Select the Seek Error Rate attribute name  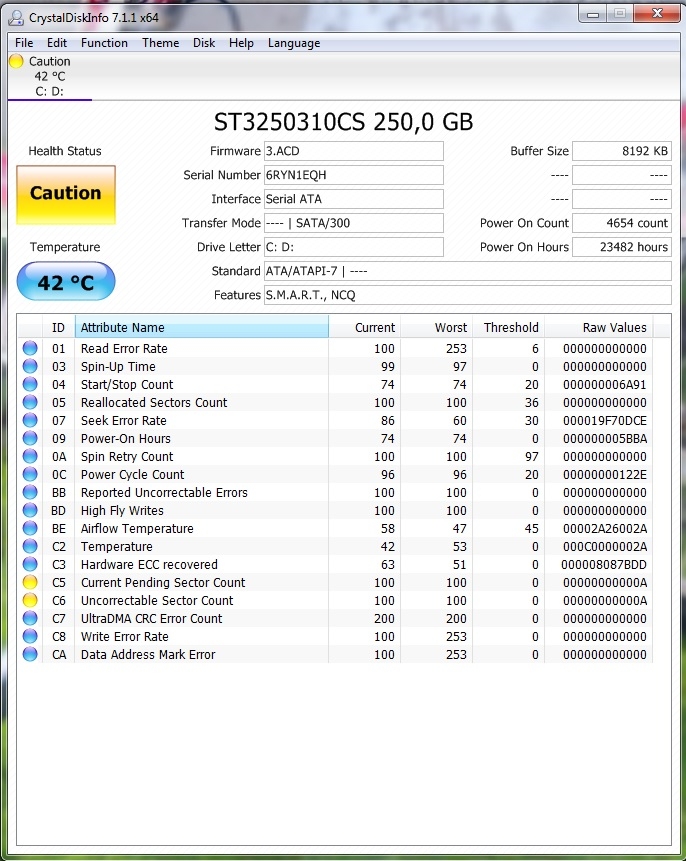(124, 421)
